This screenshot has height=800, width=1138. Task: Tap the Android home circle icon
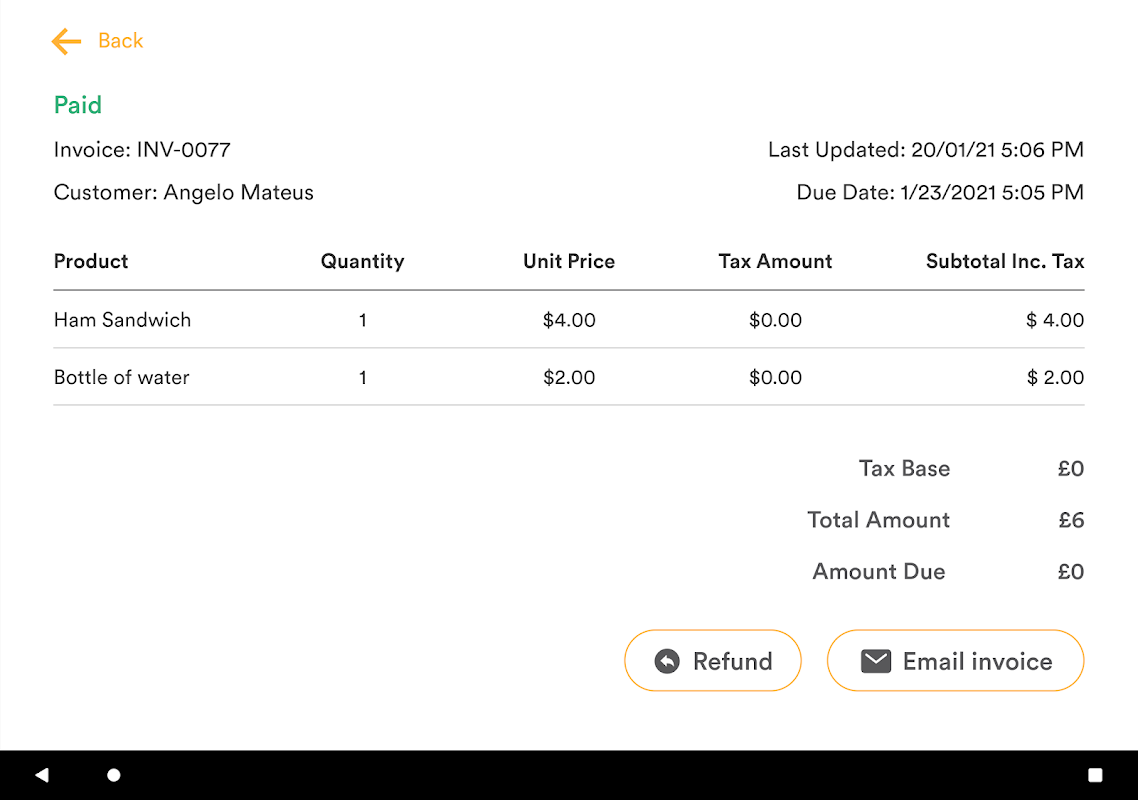point(114,775)
